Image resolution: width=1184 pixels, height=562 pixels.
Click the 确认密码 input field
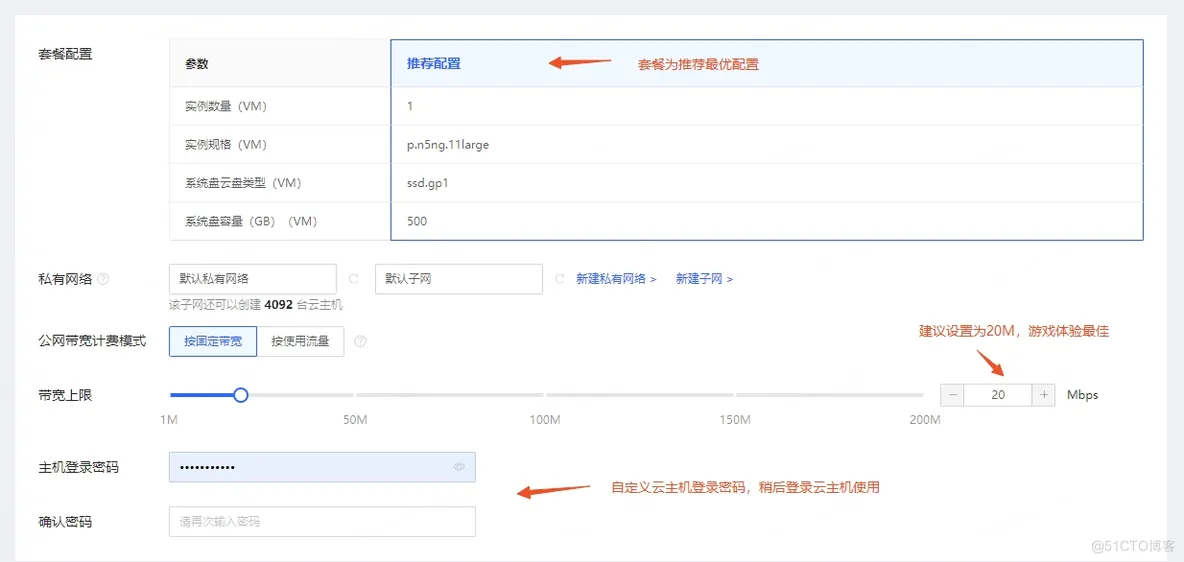point(322,521)
